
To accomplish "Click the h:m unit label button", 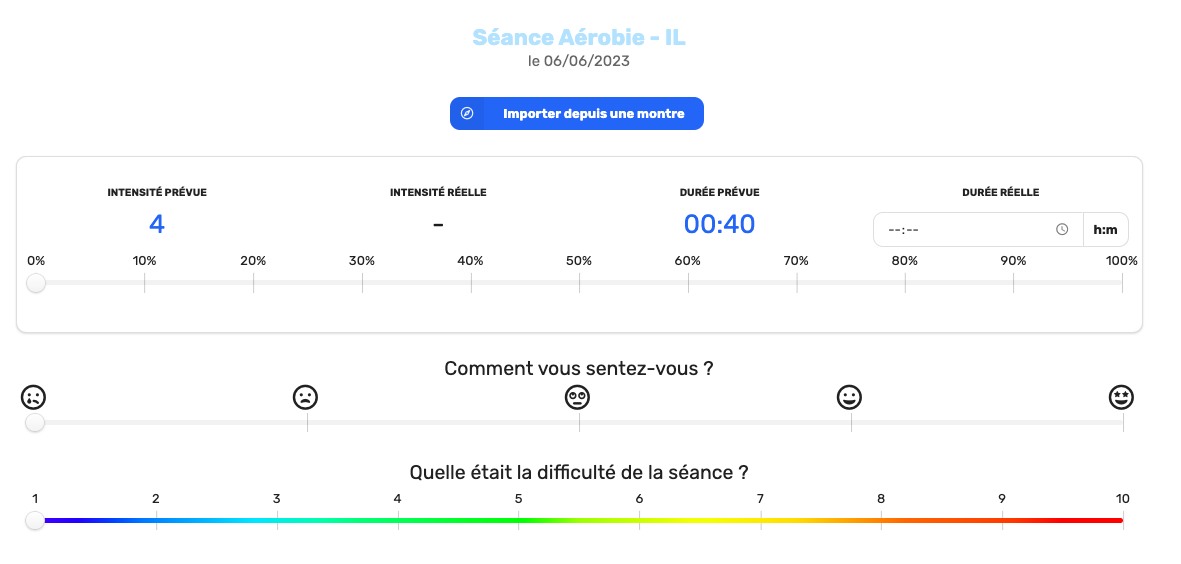I will point(1106,230).
